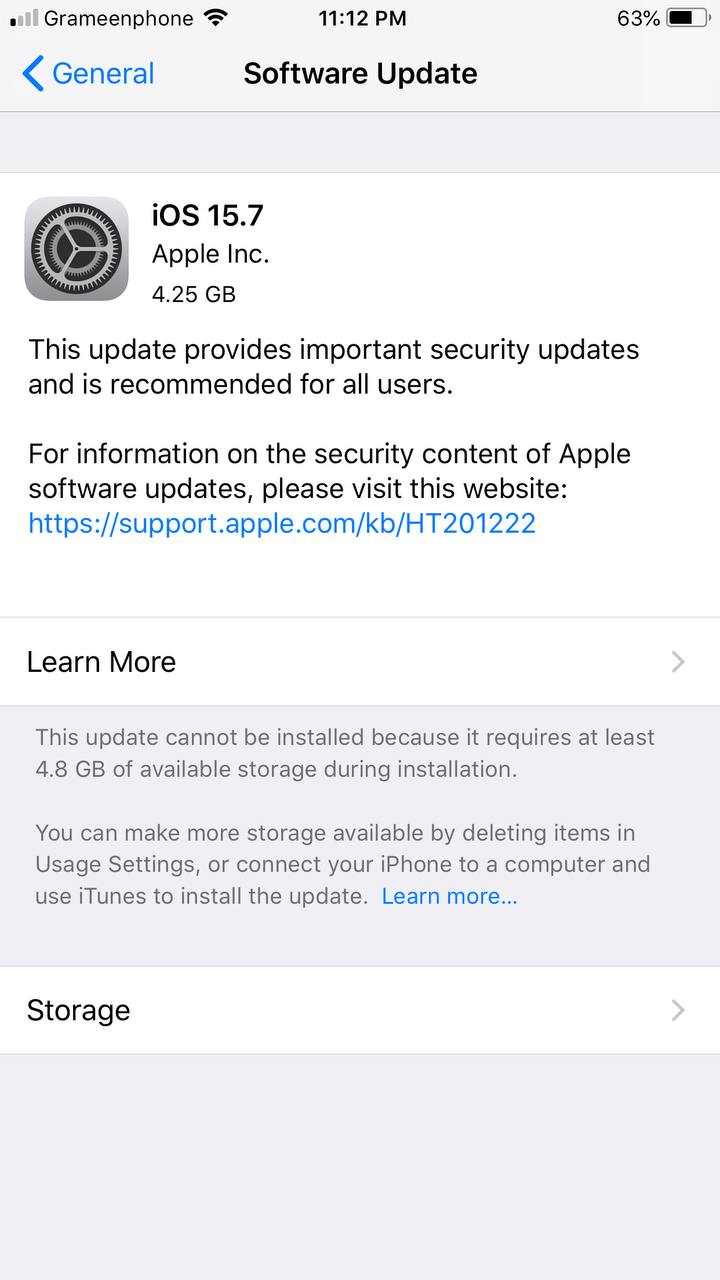The height and width of the screenshot is (1280, 720).
Task: Tap the chevron on Learn More row
Action: [678, 661]
